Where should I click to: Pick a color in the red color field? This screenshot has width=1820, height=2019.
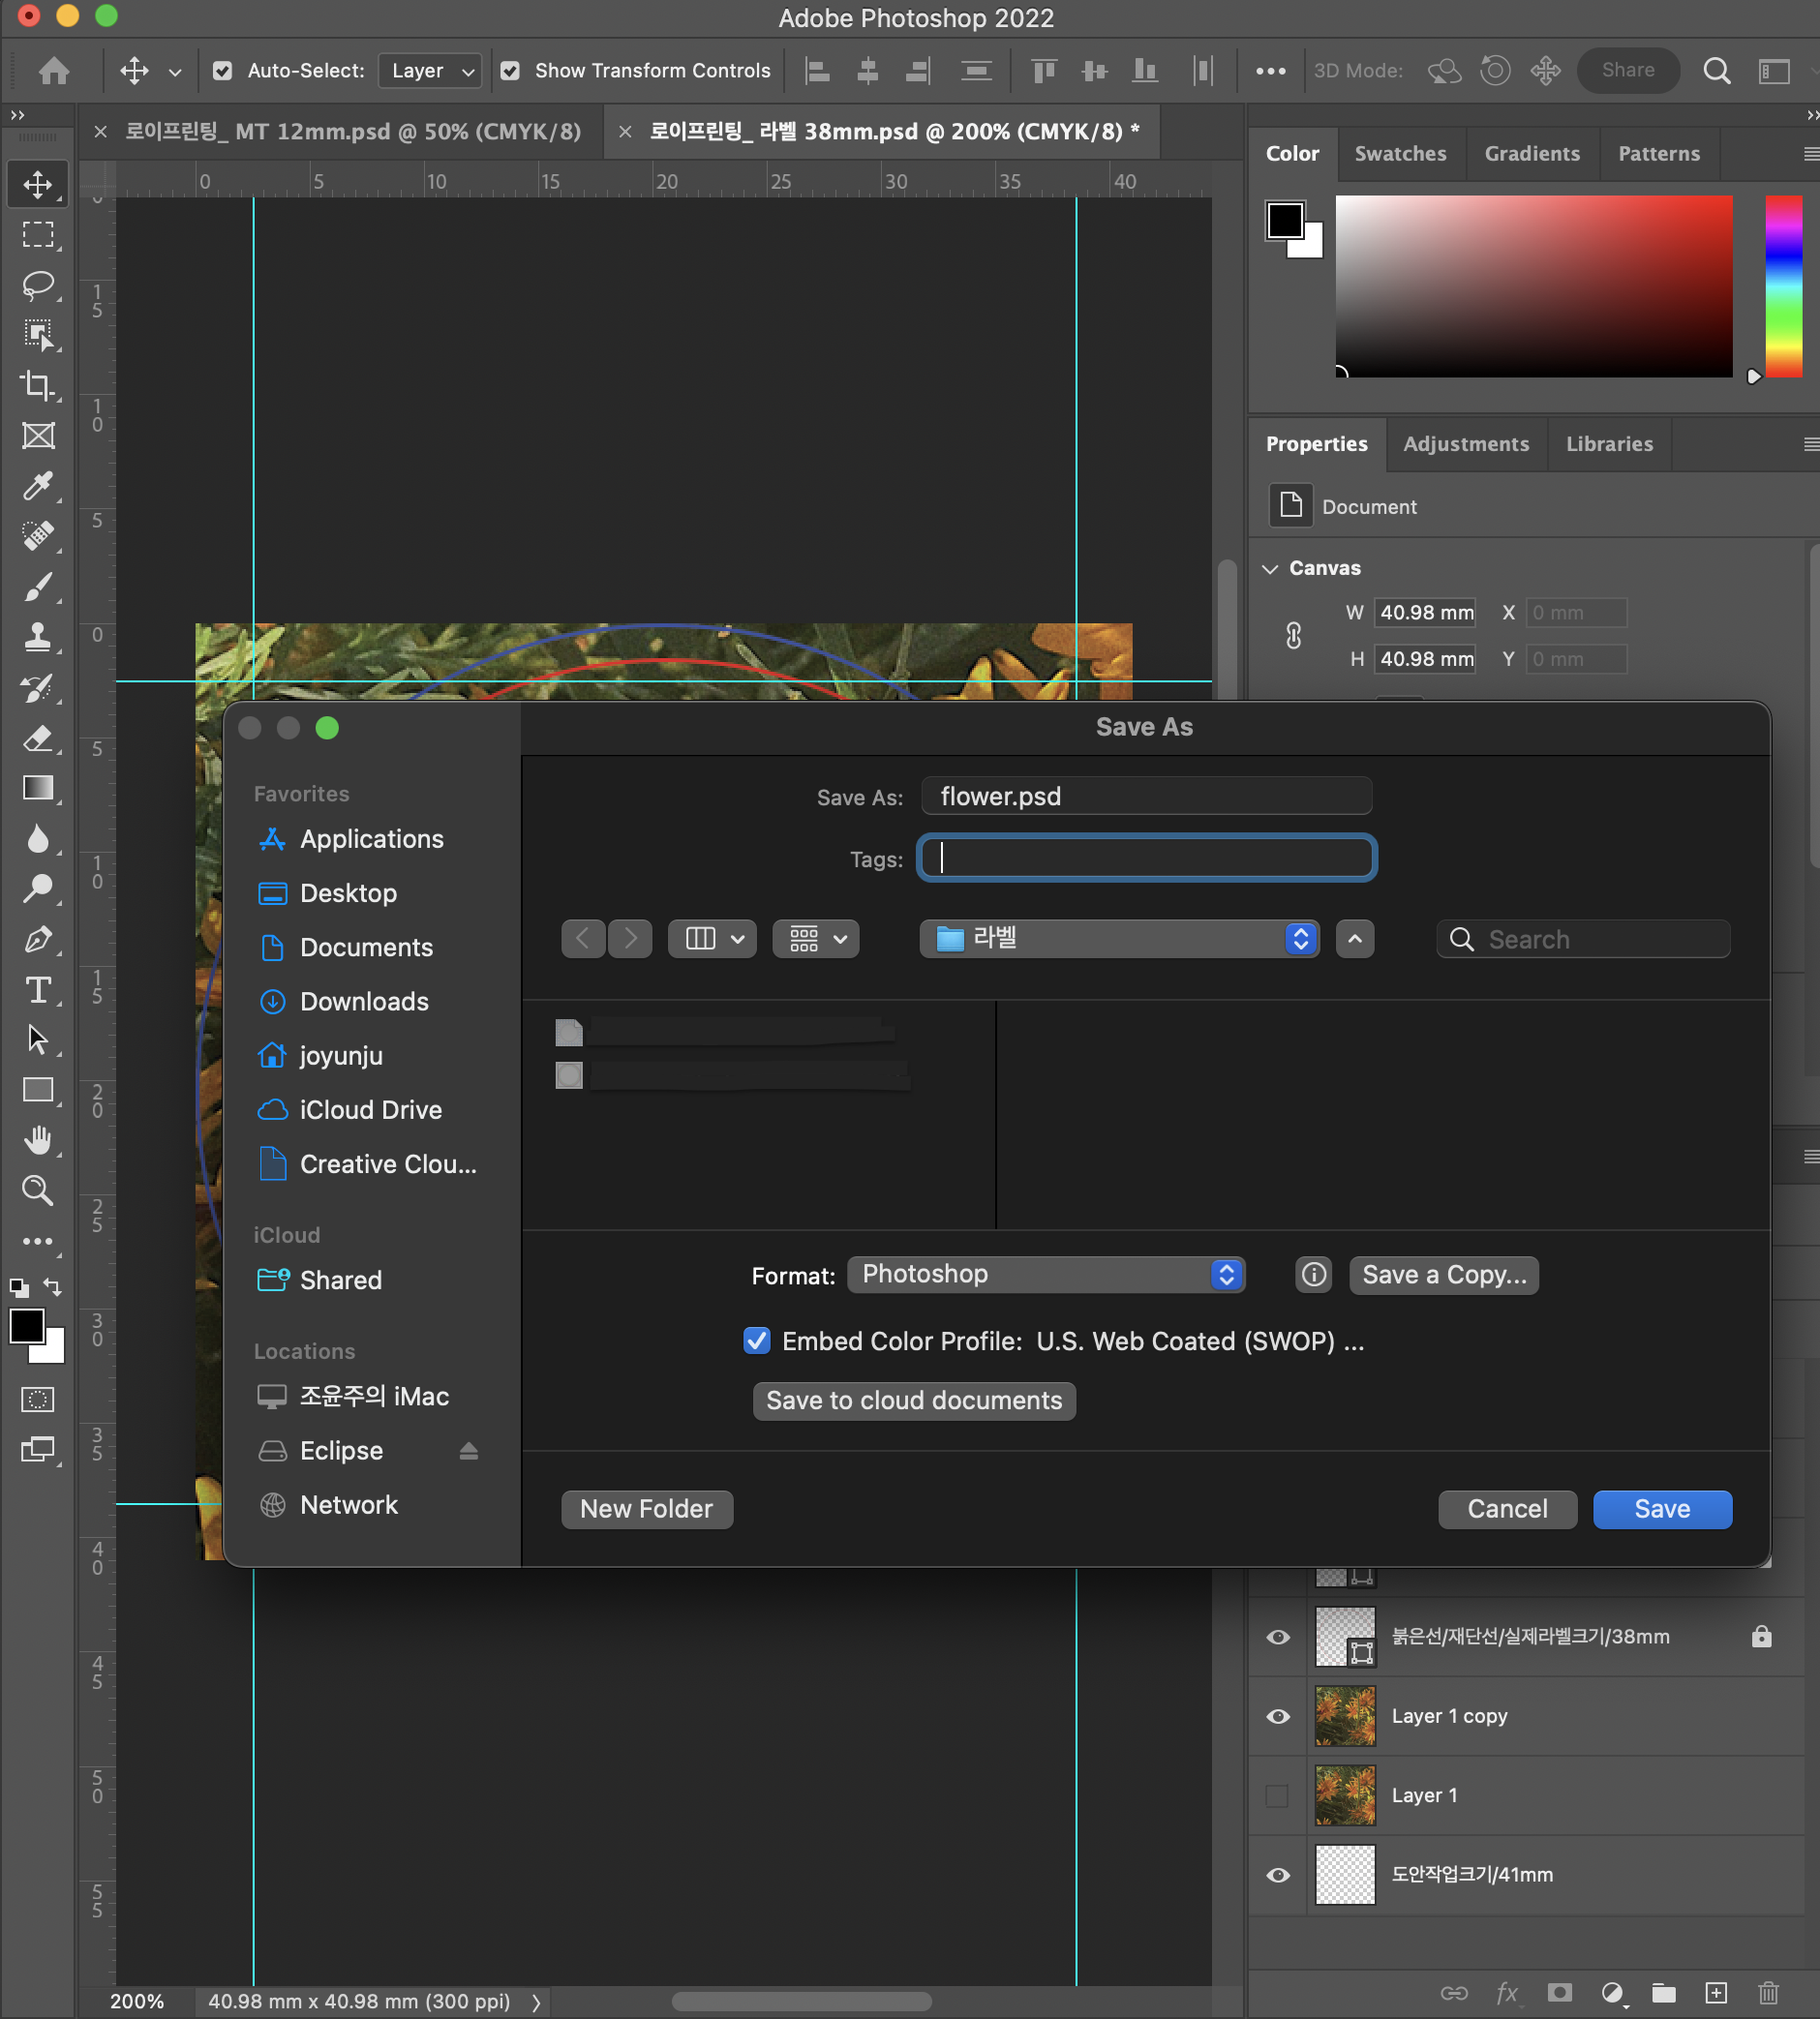(x=1533, y=286)
